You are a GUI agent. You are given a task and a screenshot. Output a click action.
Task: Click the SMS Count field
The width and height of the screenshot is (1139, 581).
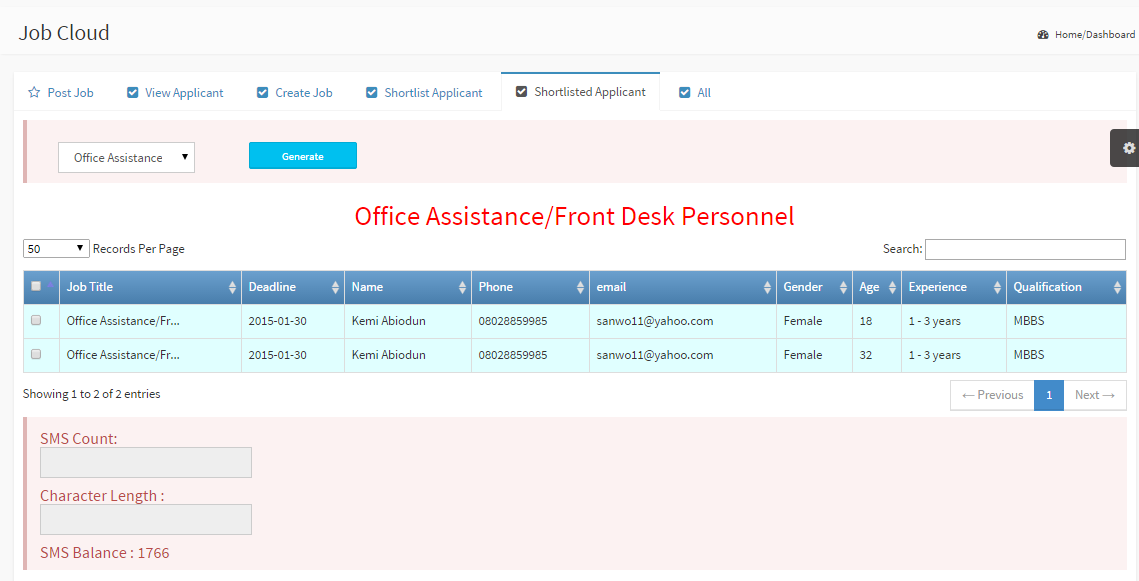146,463
